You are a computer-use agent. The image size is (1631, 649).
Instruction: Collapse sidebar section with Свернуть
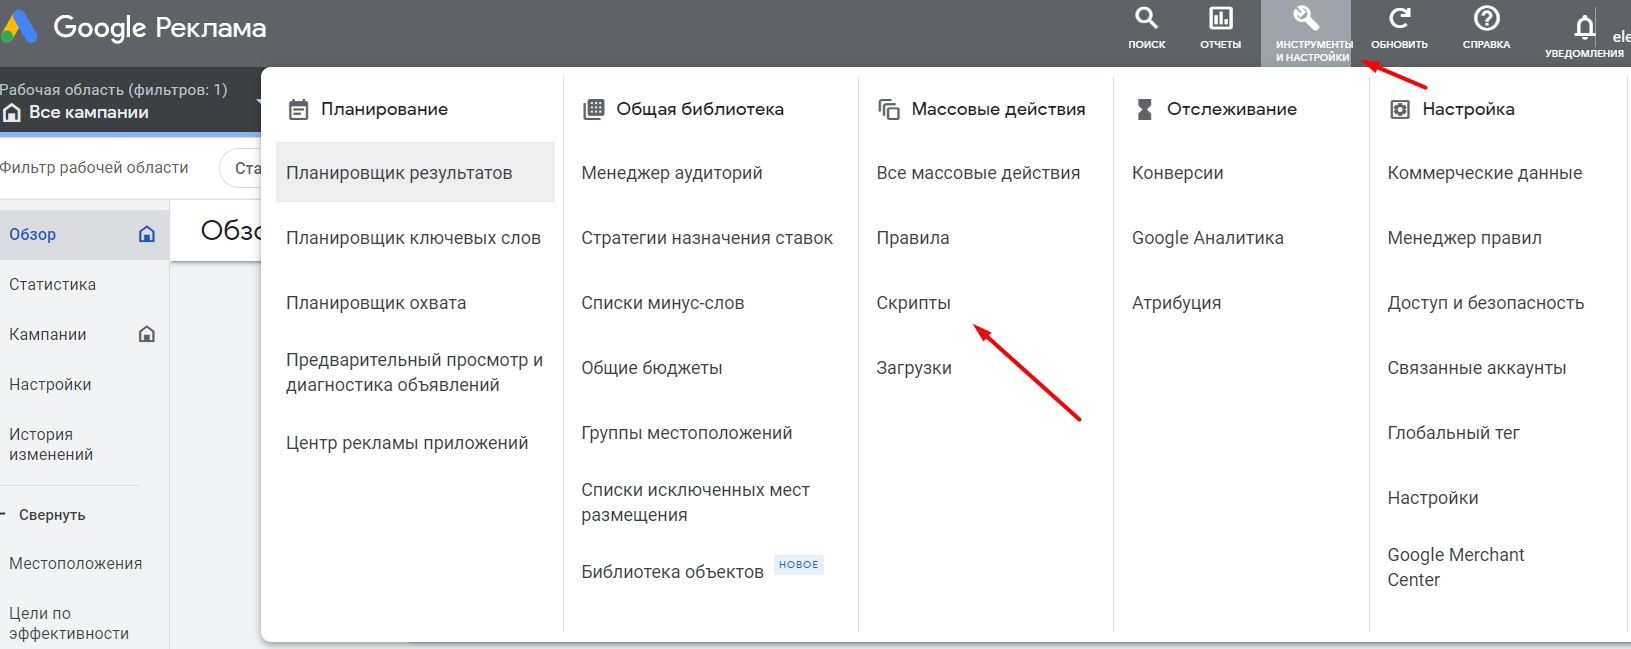(52, 515)
